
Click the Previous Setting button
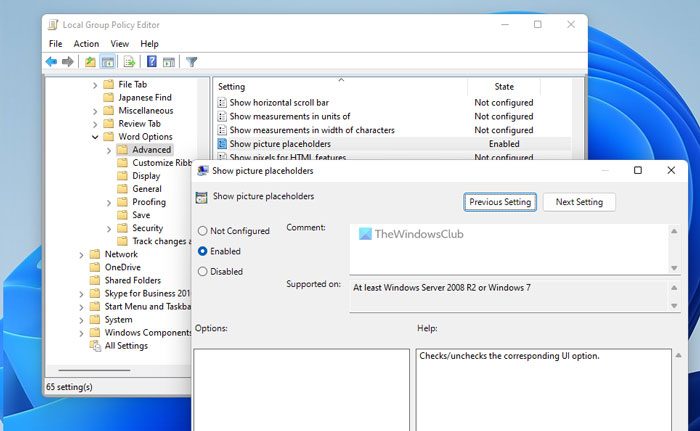point(500,202)
